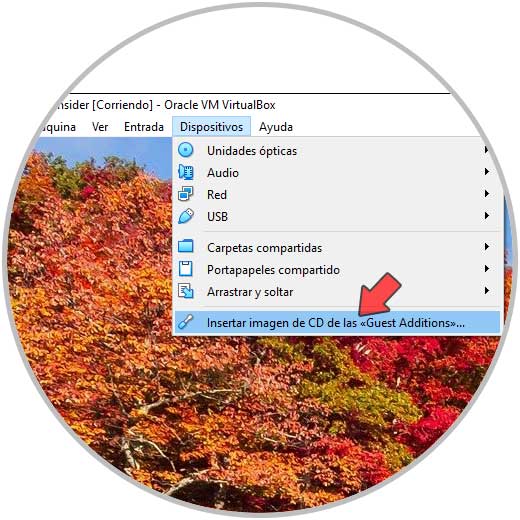520x520 pixels.
Task: Click the Guest Additions wrench icon
Action: [x=185, y=322]
